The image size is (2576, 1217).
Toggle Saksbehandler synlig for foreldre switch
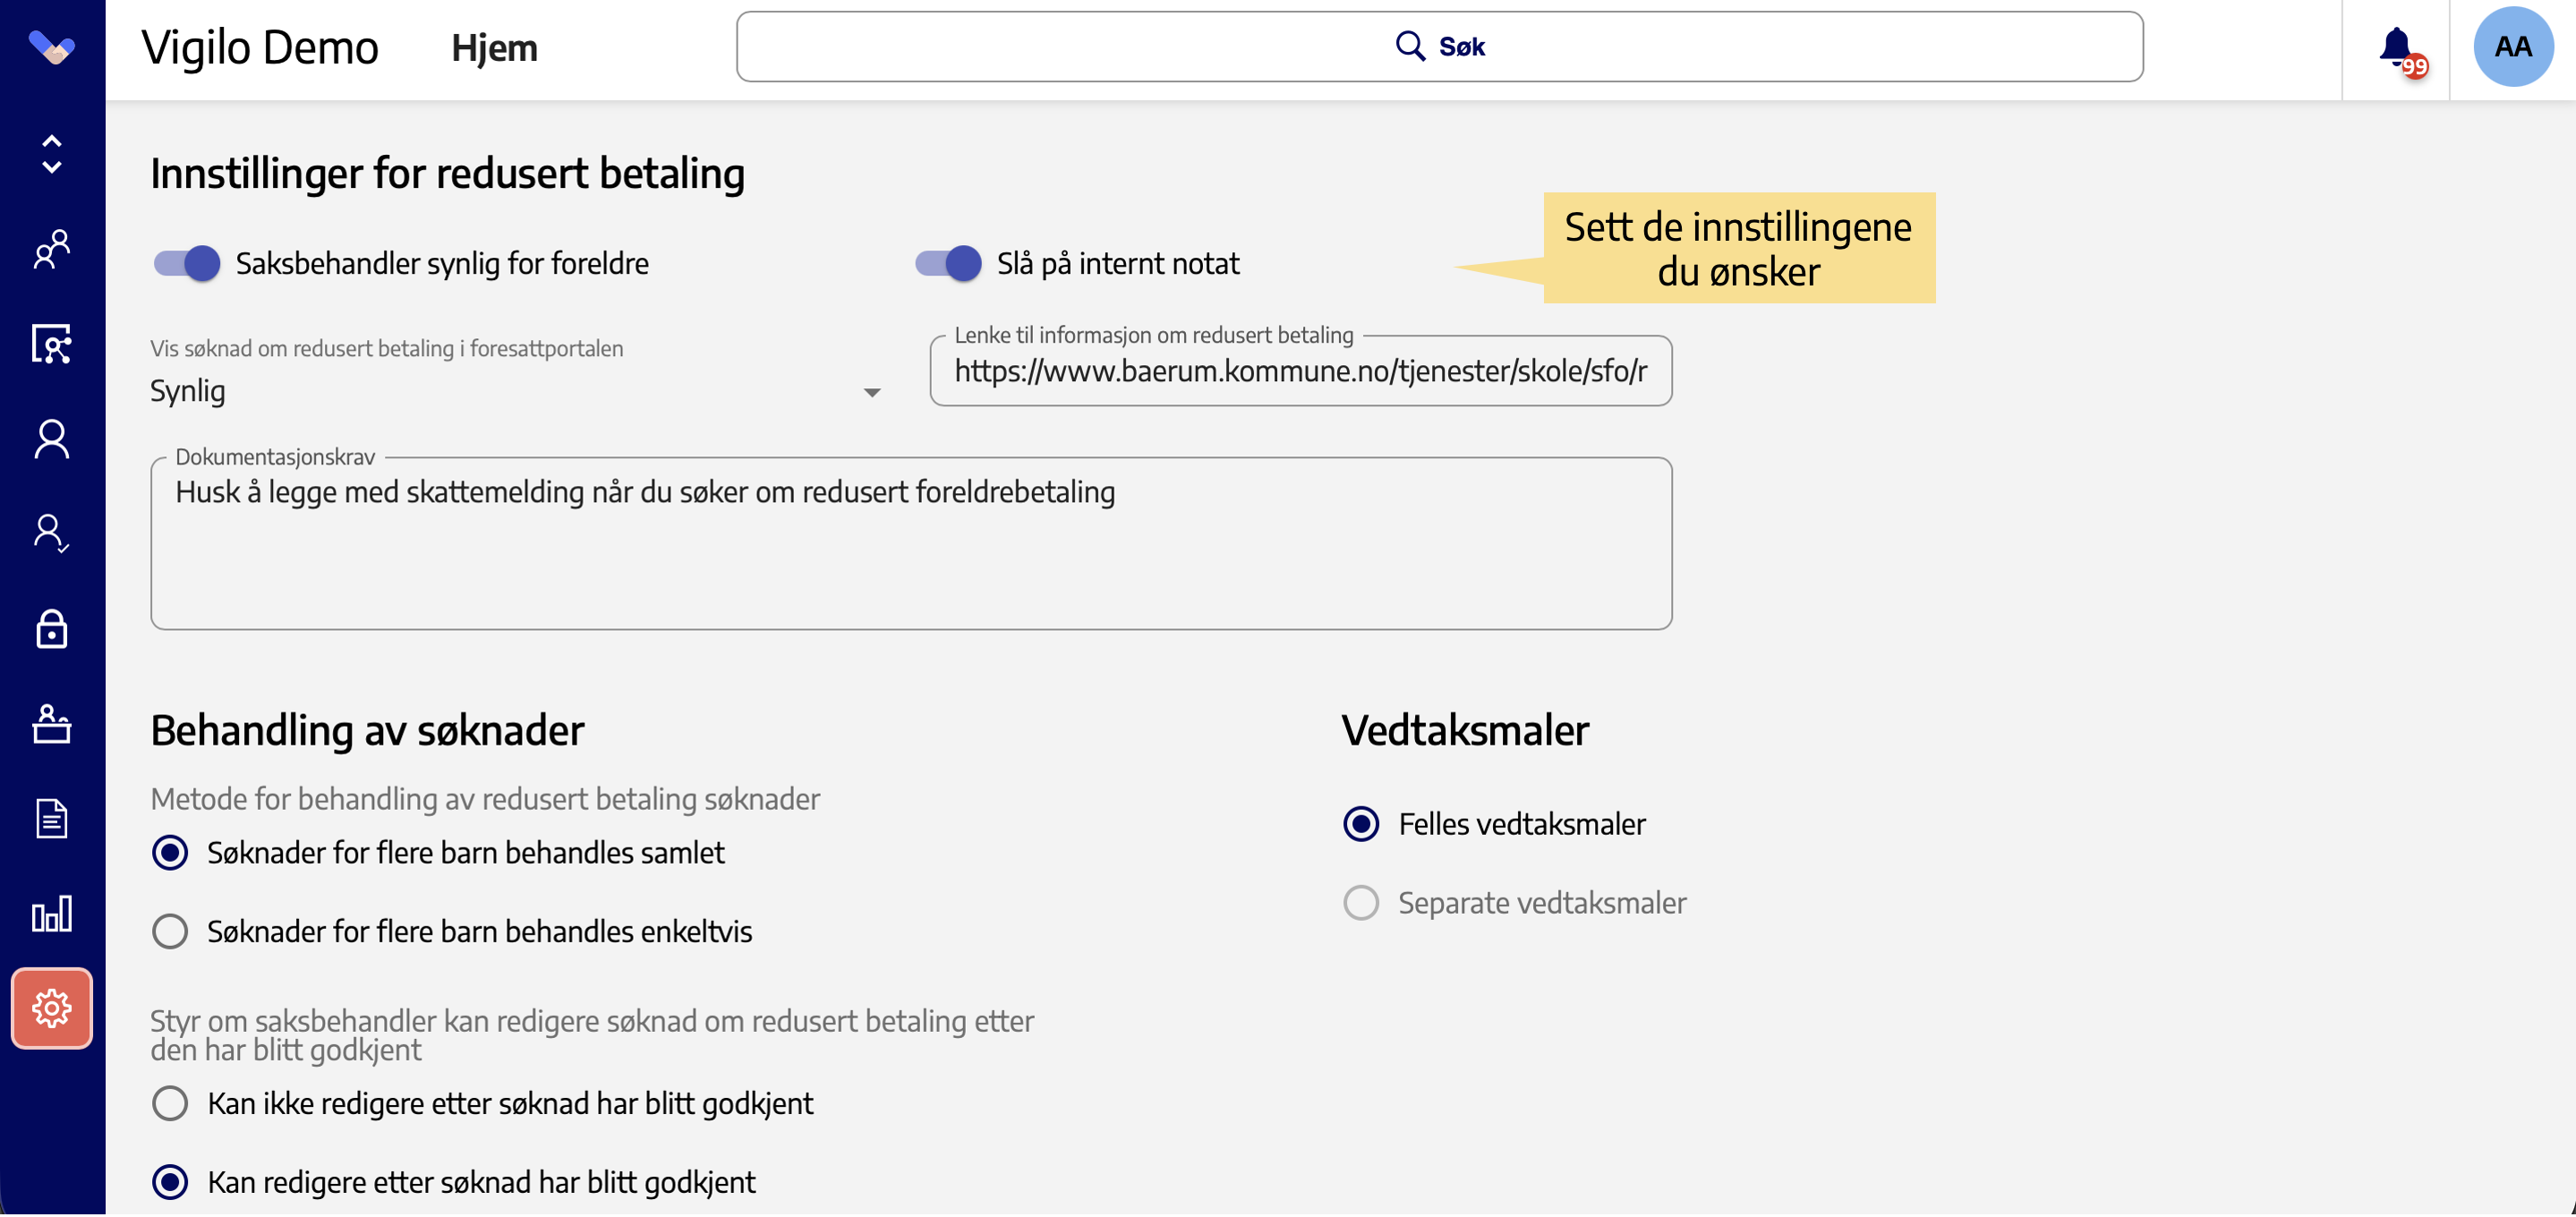click(x=187, y=263)
